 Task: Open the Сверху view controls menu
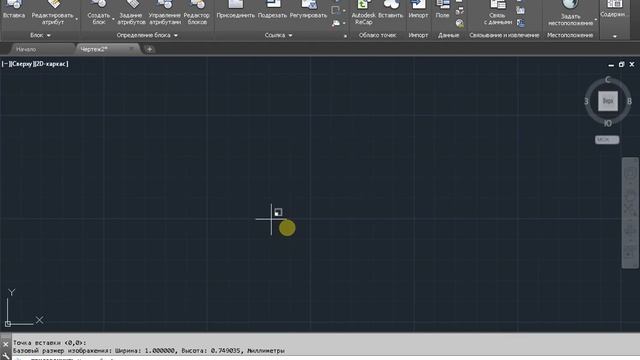click(21, 64)
